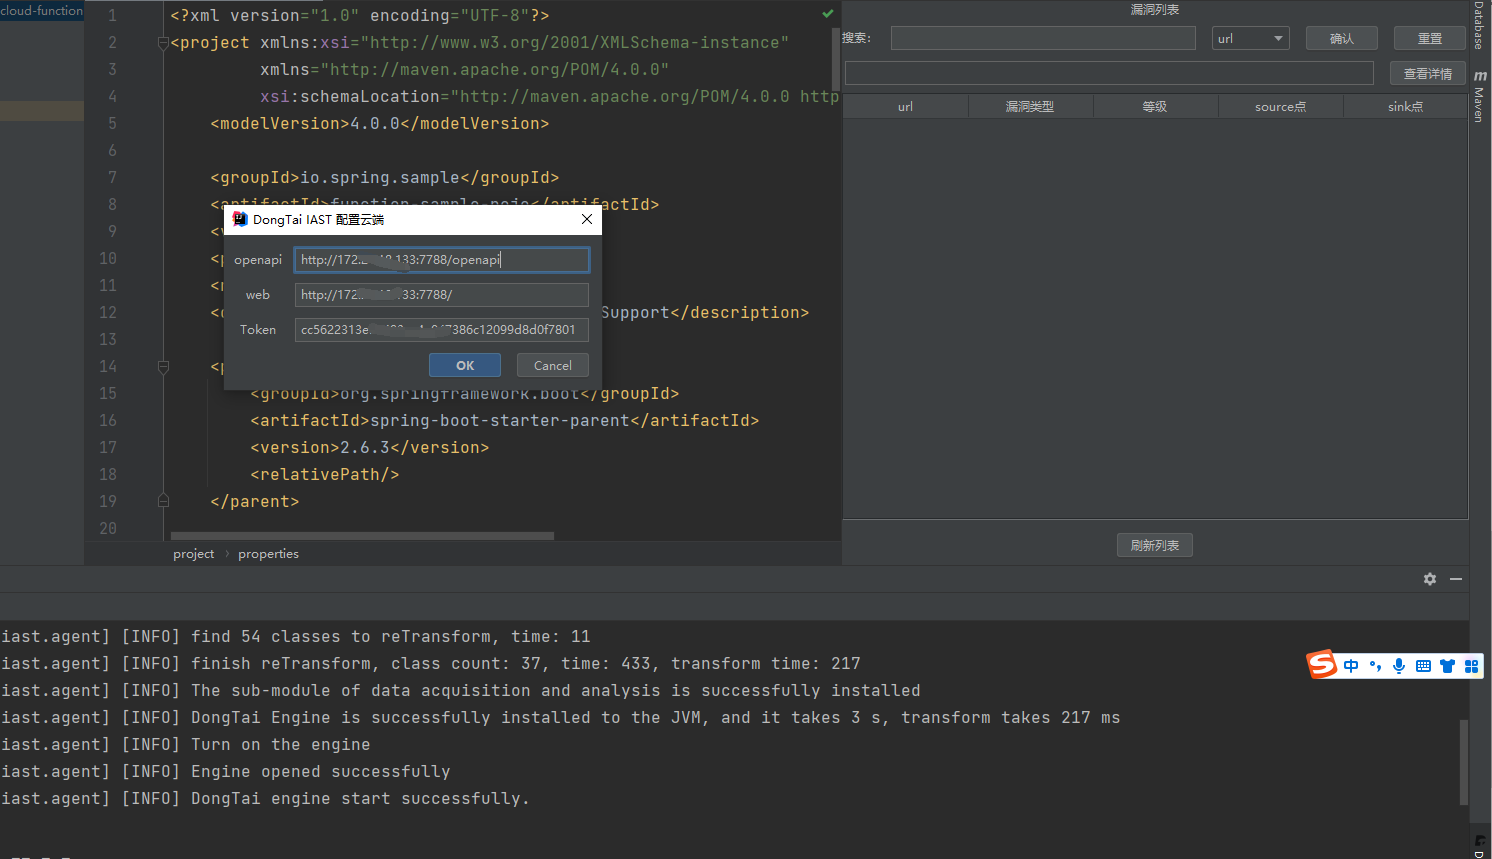The height and width of the screenshot is (859, 1492).
Task: Click the 漏洞列表 panel title
Action: click(x=1155, y=10)
